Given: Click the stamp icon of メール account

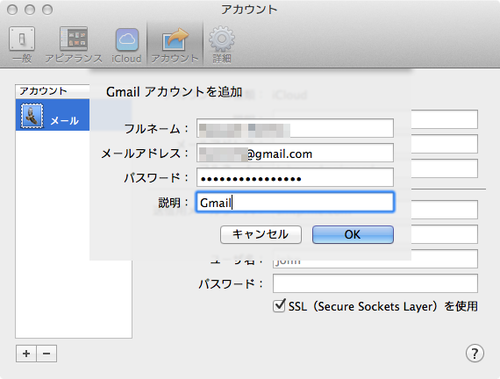Looking at the screenshot, I should click(32, 116).
